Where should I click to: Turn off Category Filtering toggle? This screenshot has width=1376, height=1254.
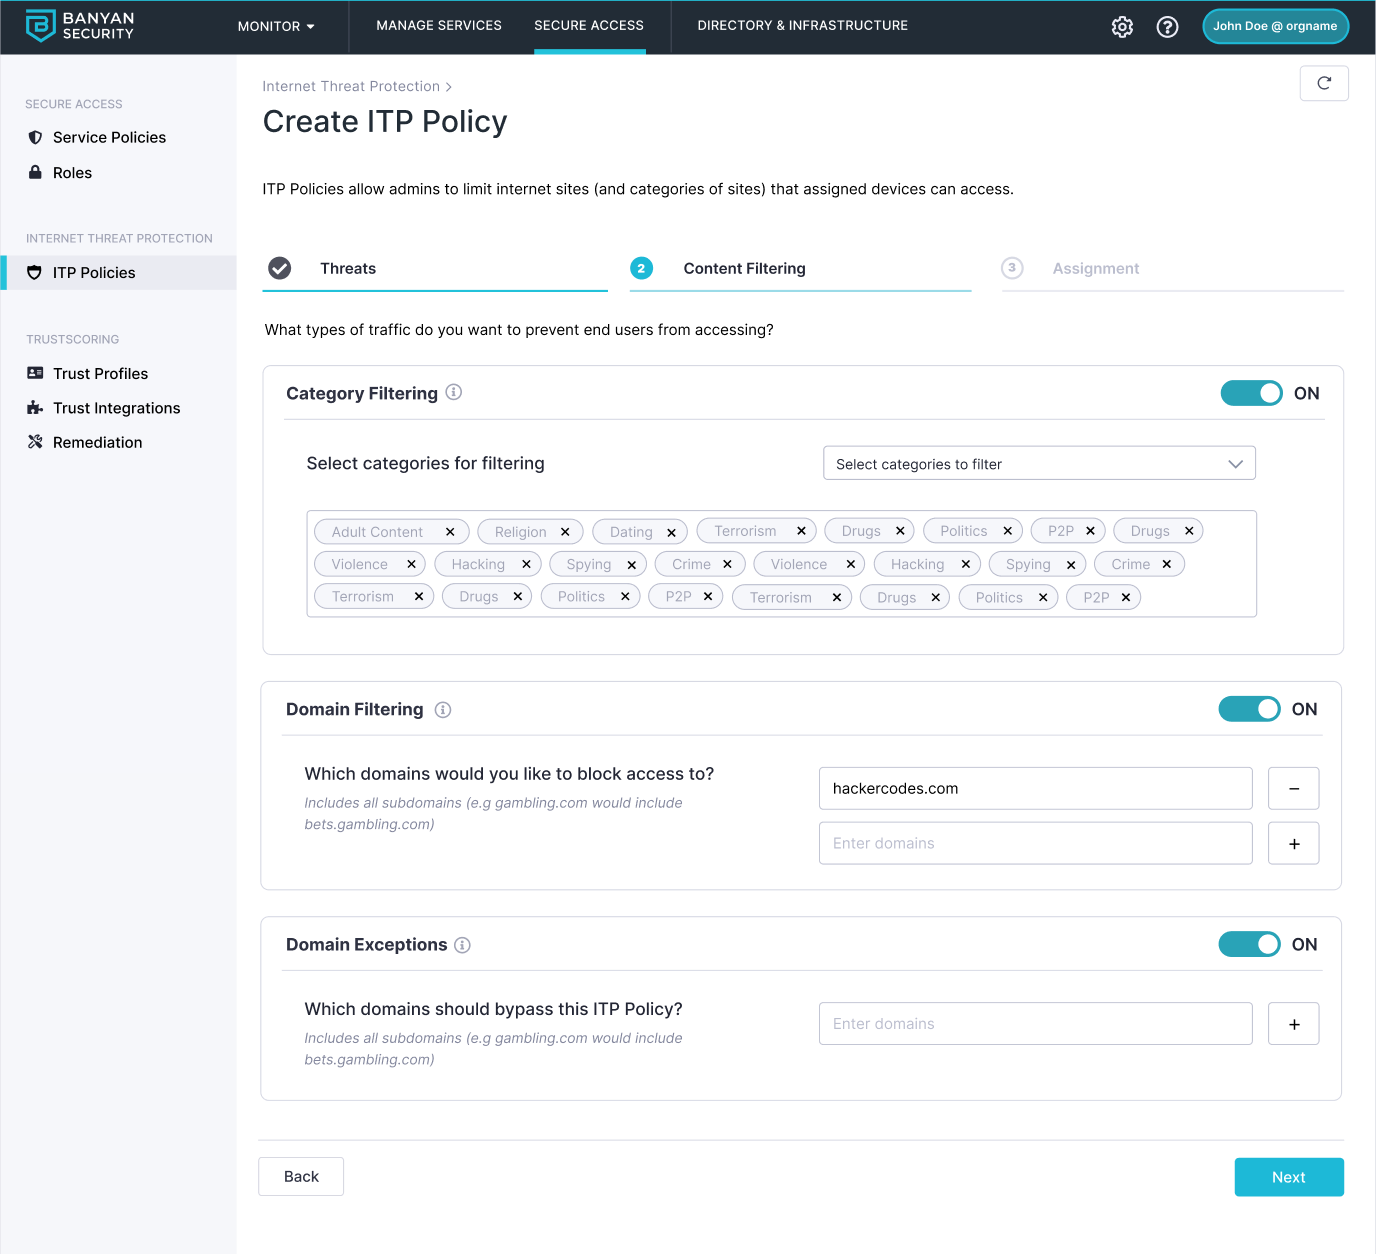click(x=1251, y=393)
